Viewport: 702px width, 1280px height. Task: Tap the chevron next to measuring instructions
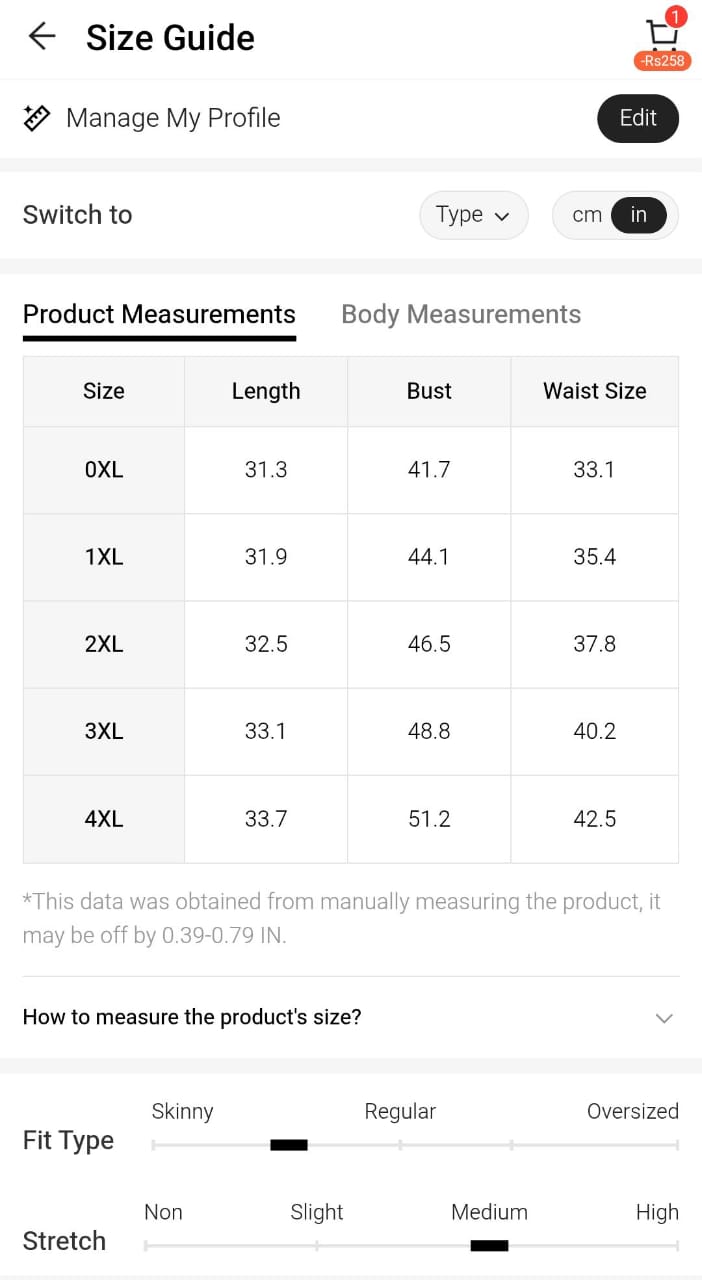(x=664, y=1018)
